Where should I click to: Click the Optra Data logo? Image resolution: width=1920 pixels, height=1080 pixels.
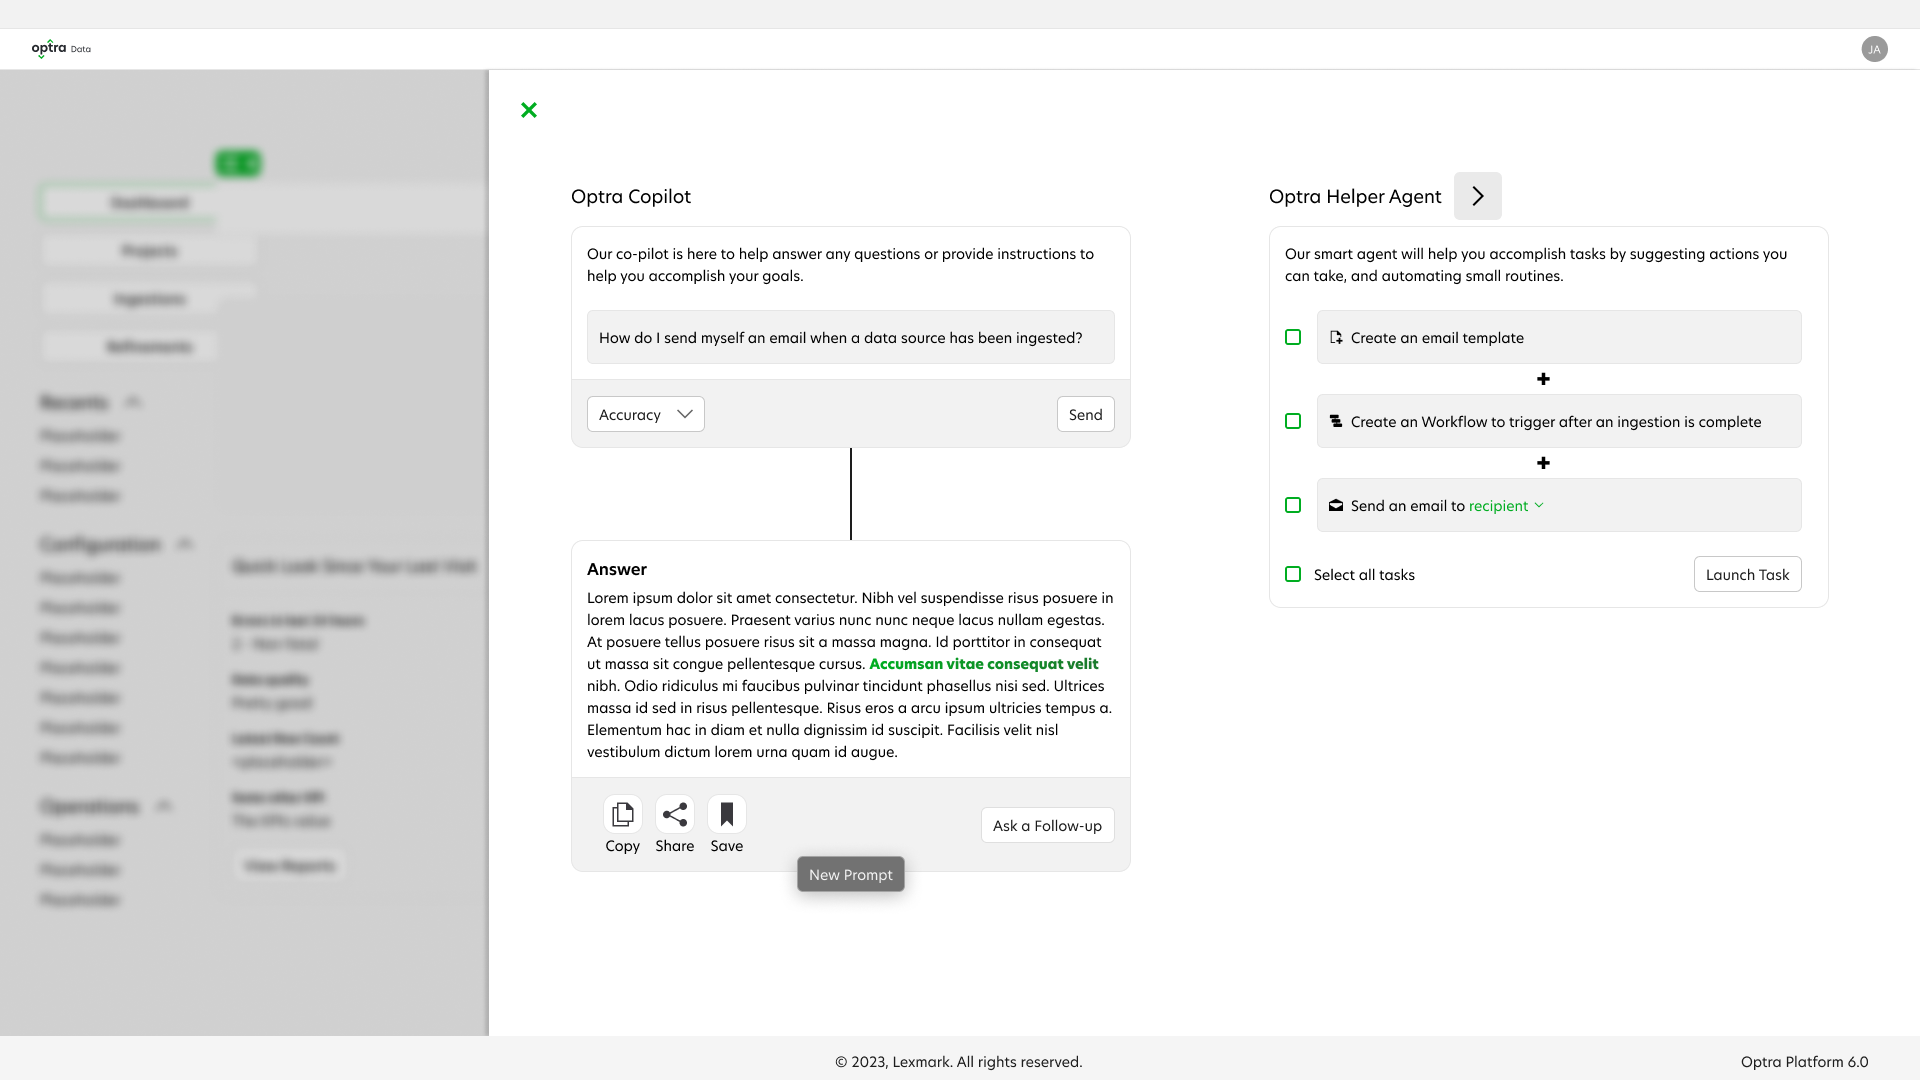(61, 49)
